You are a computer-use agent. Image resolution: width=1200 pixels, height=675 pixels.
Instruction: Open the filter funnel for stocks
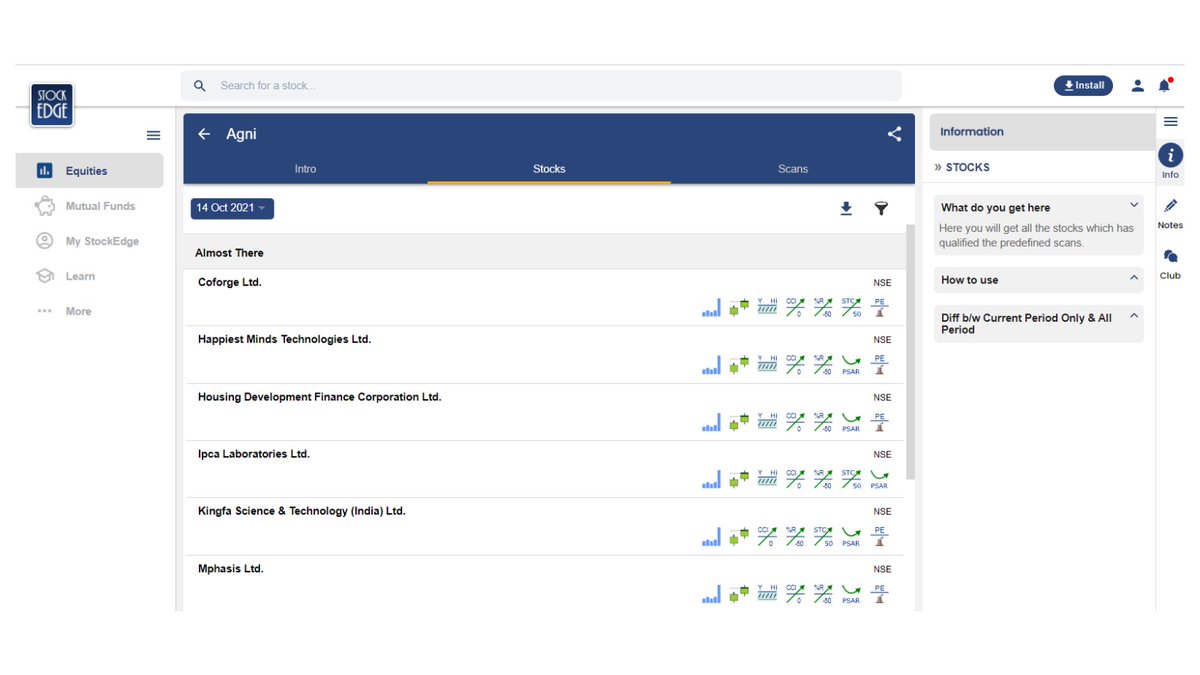881,209
